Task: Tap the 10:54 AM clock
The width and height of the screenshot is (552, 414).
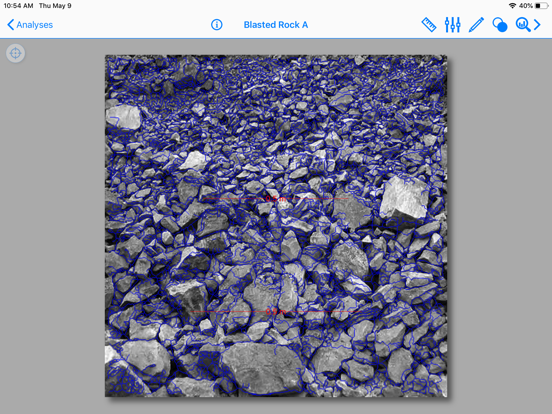Action: pos(18,6)
